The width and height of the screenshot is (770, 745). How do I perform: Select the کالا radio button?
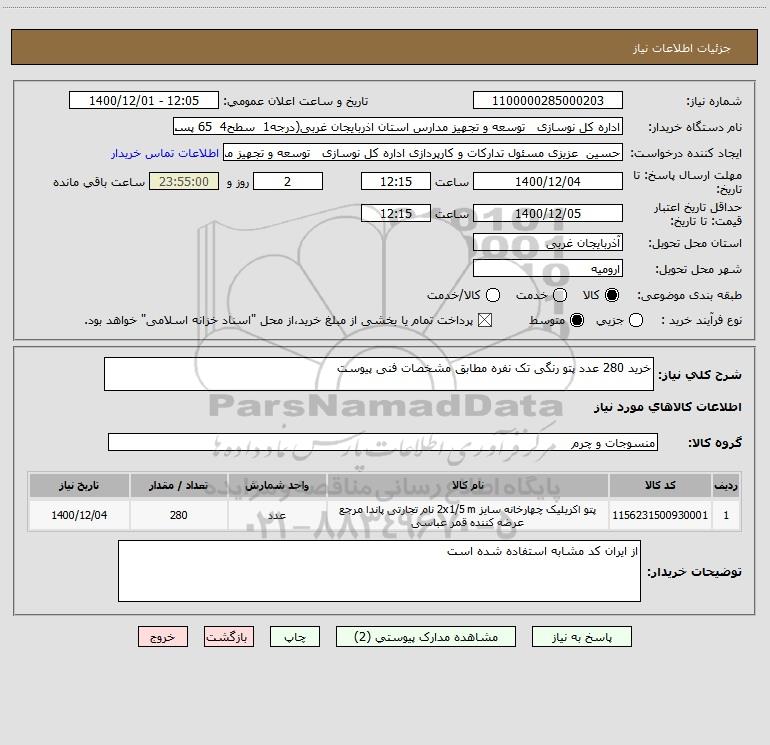click(x=612, y=295)
